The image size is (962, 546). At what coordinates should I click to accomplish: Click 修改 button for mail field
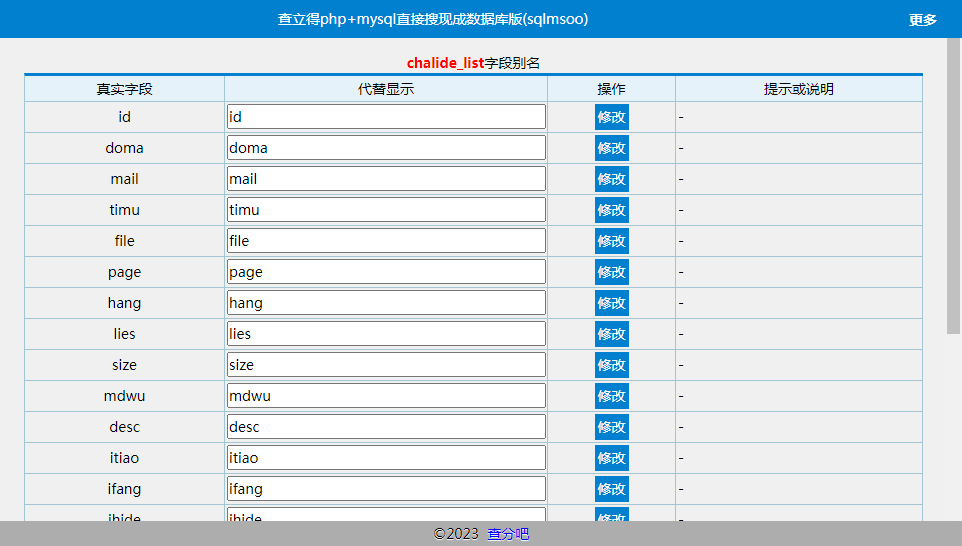[x=611, y=179]
